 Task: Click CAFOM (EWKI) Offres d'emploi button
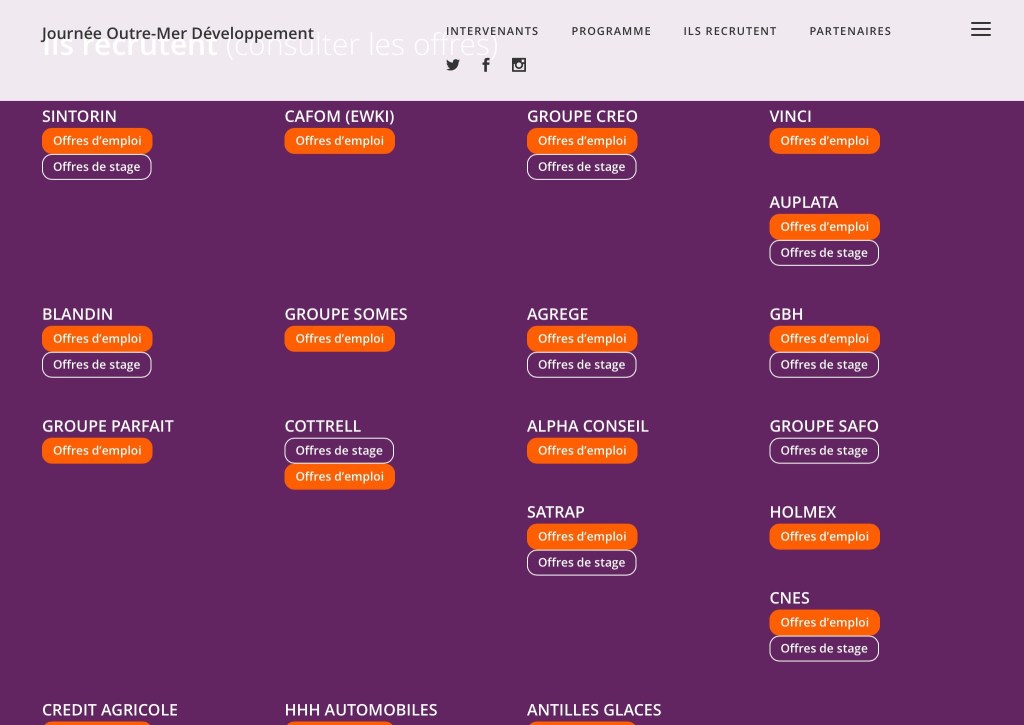[340, 141]
